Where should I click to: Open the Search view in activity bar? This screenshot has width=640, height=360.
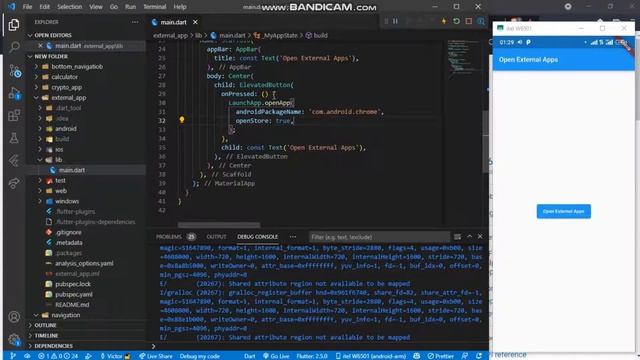[x=14, y=47]
